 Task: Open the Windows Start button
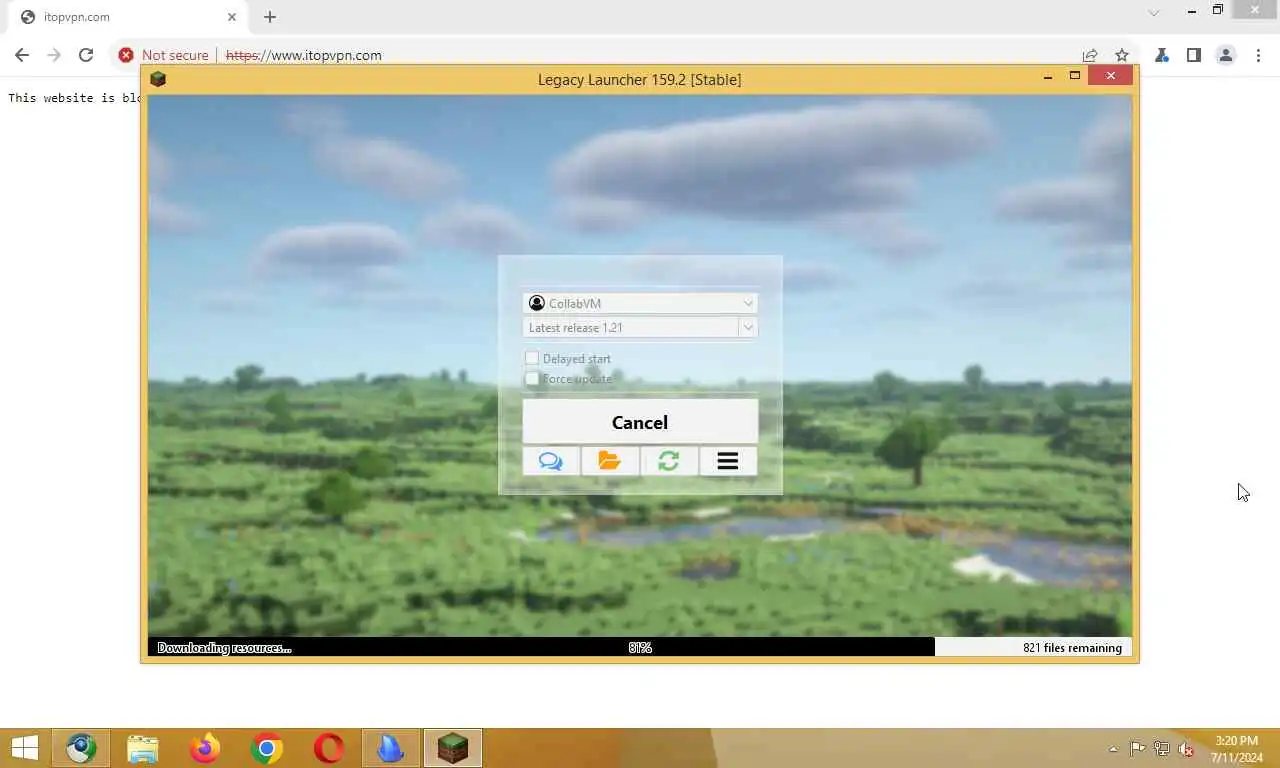pyautogui.click(x=24, y=748)
